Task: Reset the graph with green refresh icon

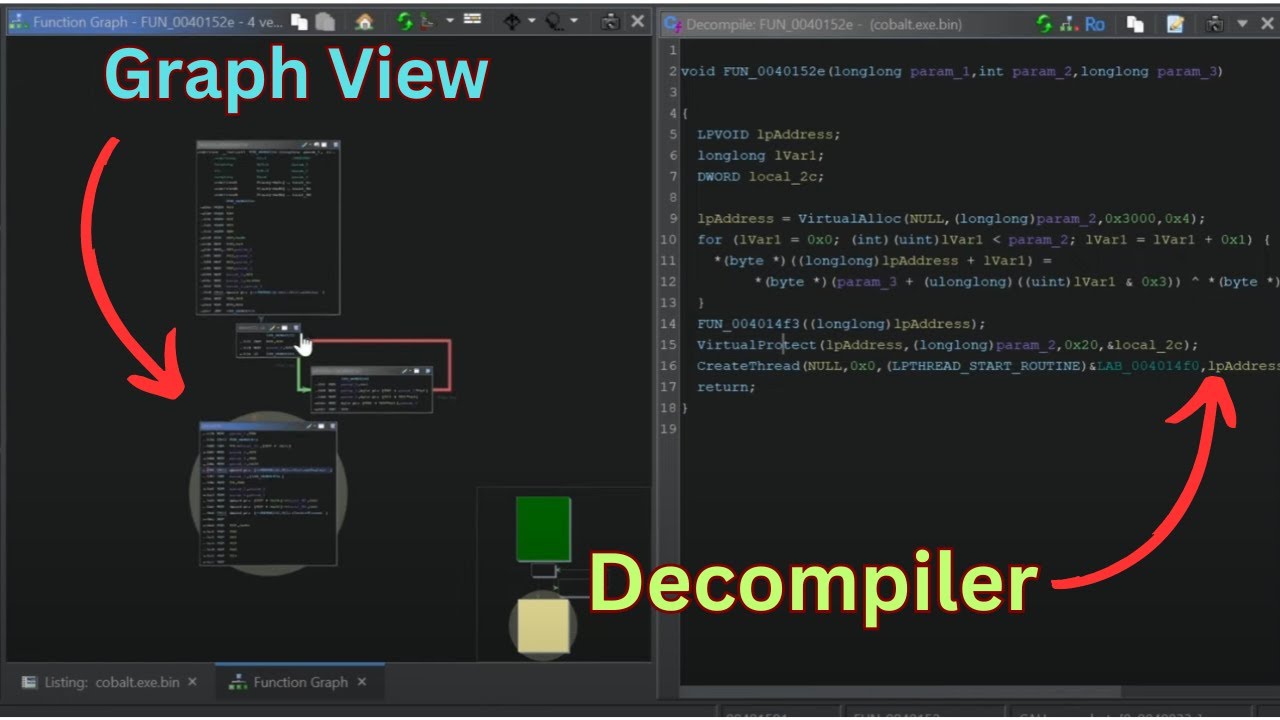Action: [x=405, y=21]
